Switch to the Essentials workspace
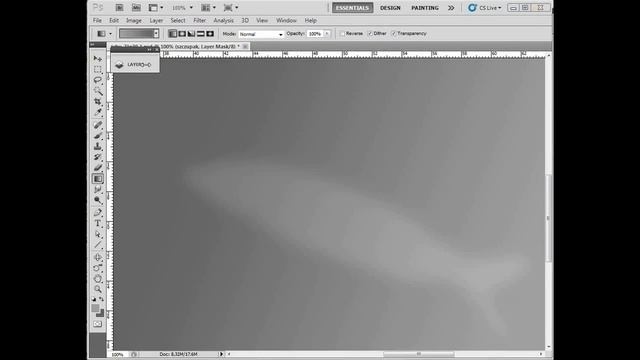This screenshot has width=640, height=360. (x=353, y=8)
